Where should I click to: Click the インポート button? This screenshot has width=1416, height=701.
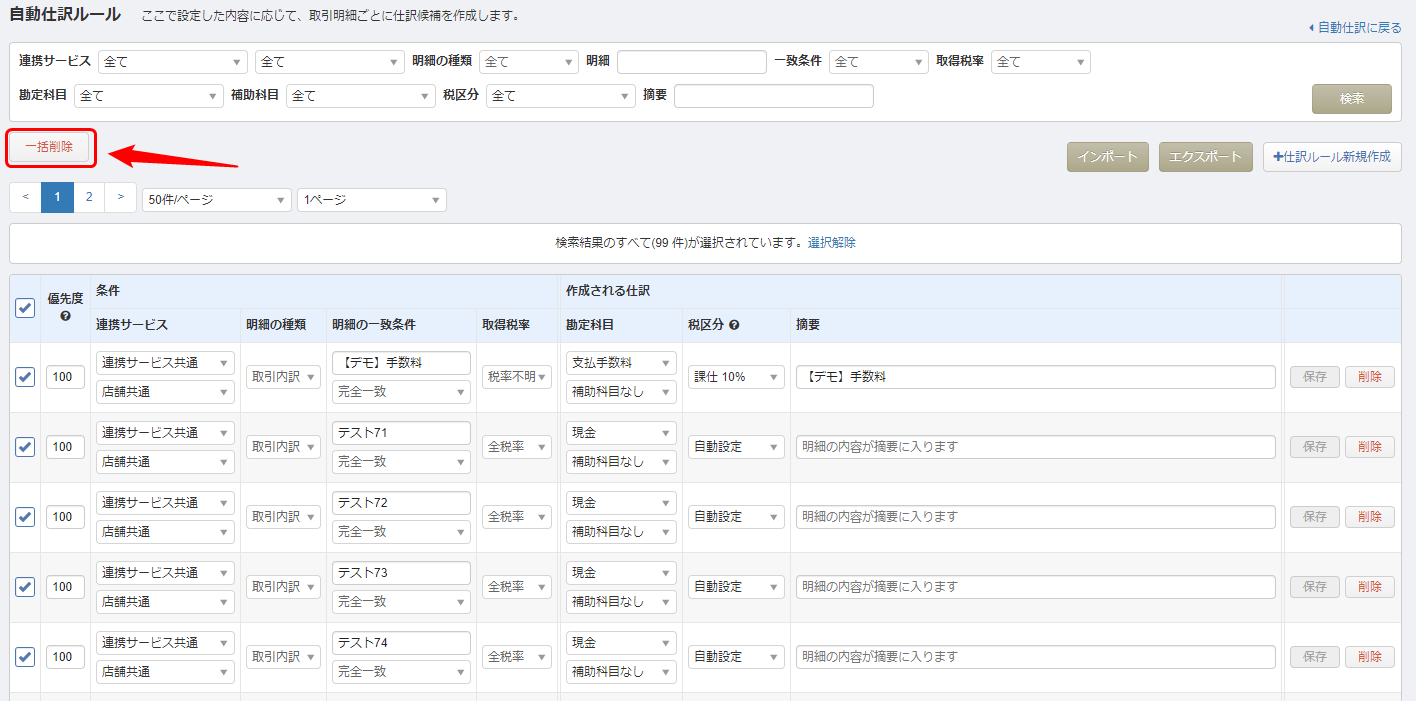[x=1108, y=157]
